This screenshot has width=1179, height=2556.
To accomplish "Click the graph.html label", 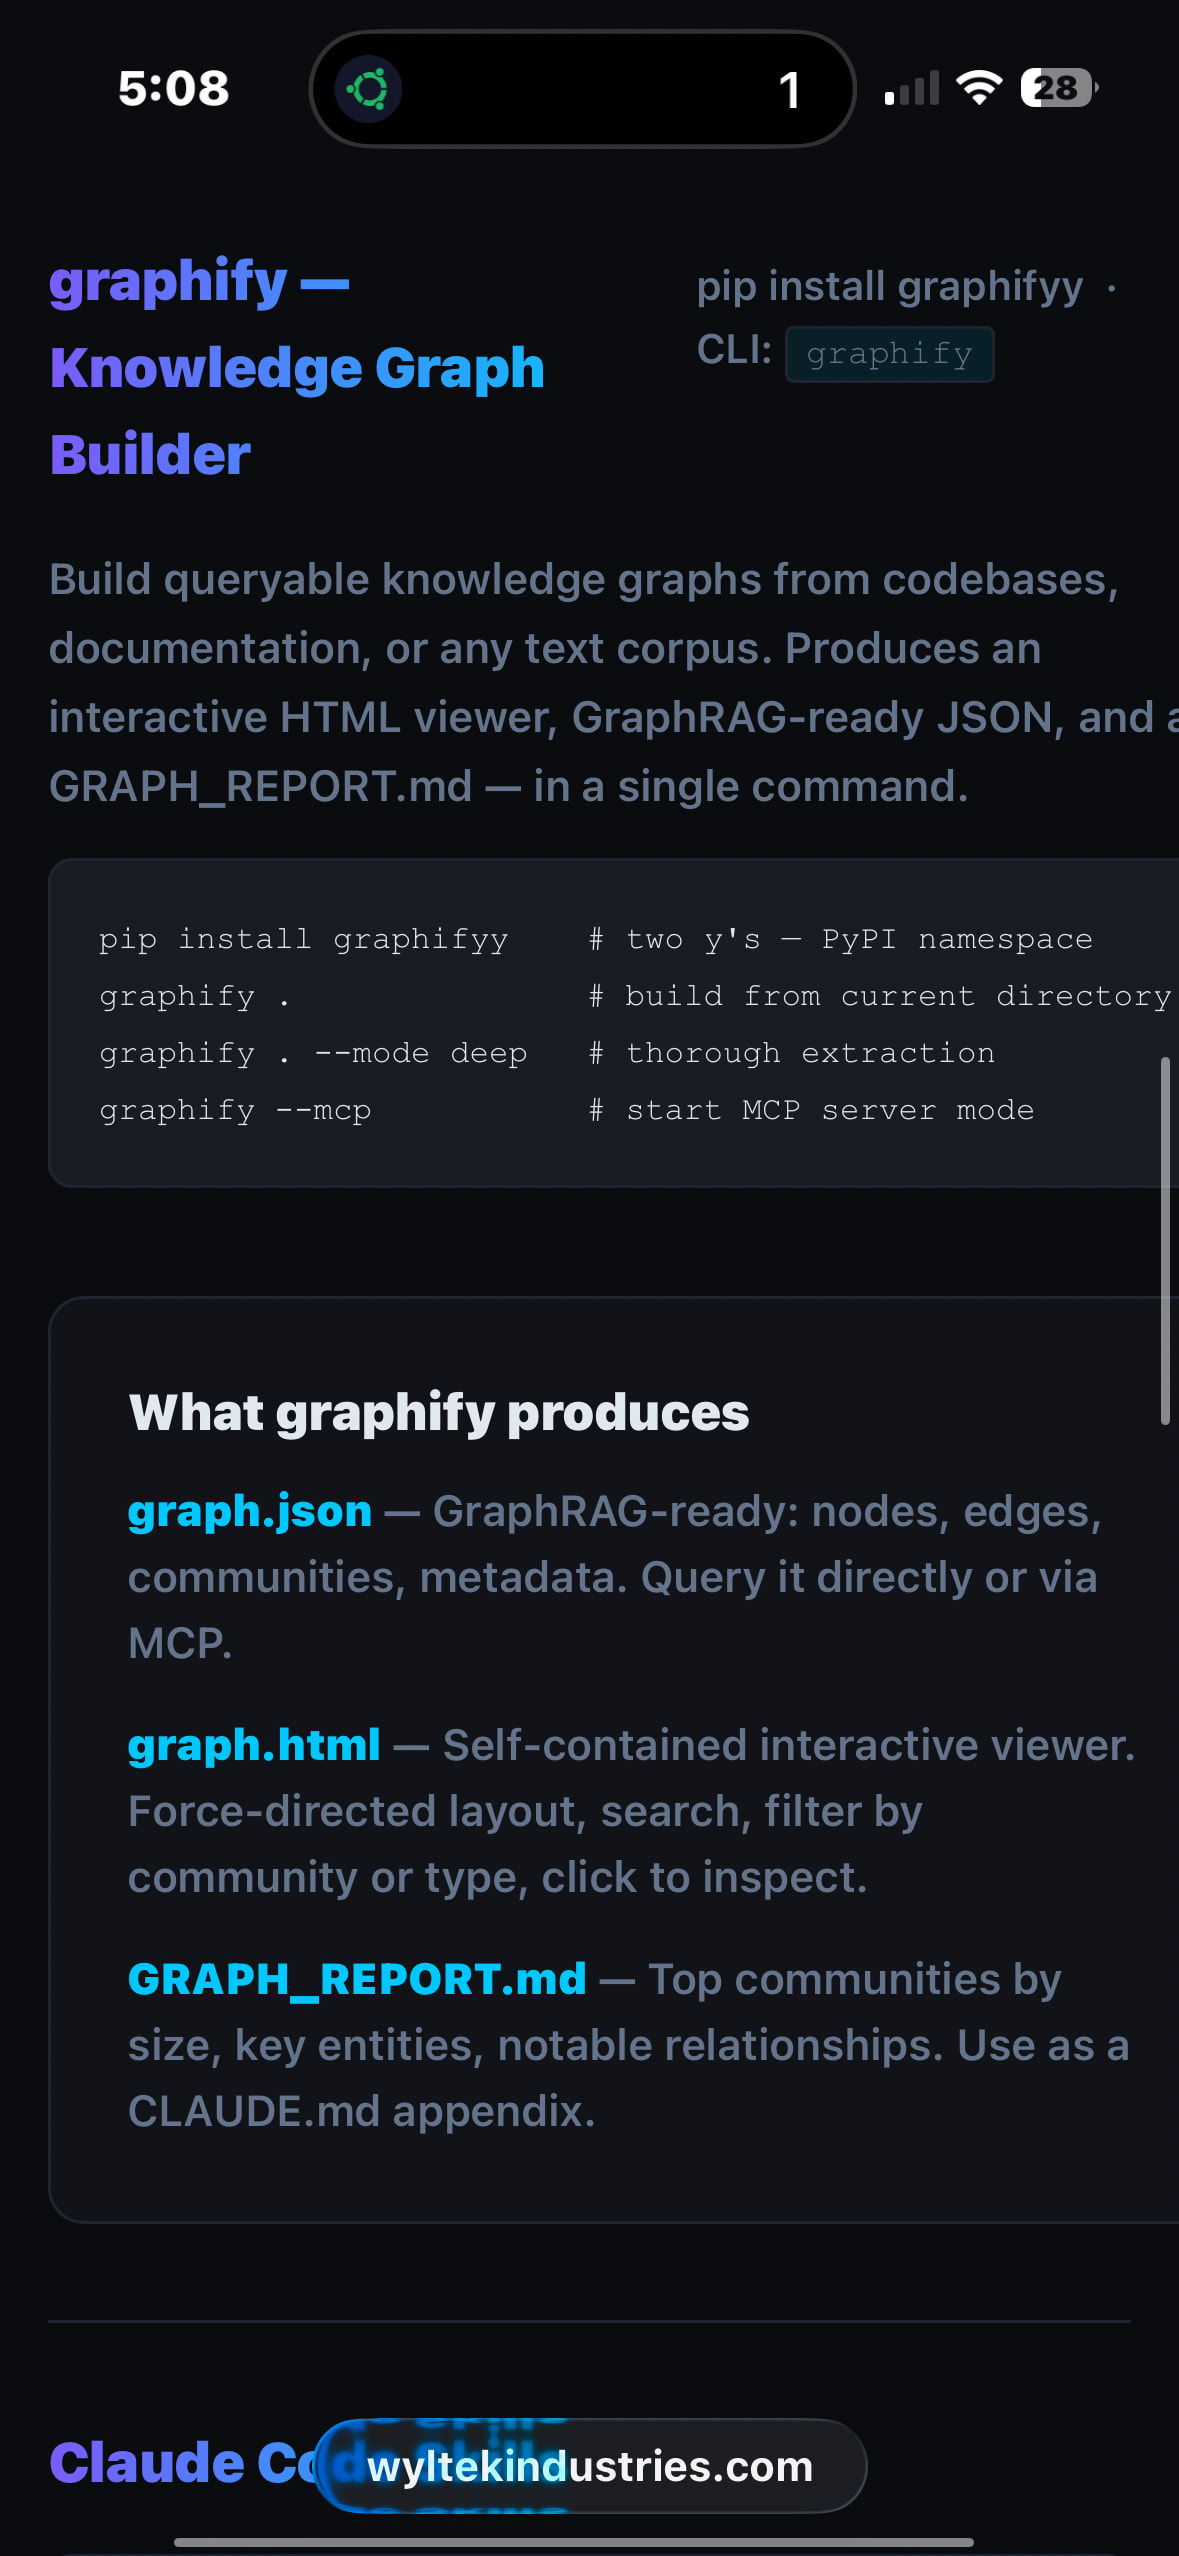I will click(x=254, y=1744).
